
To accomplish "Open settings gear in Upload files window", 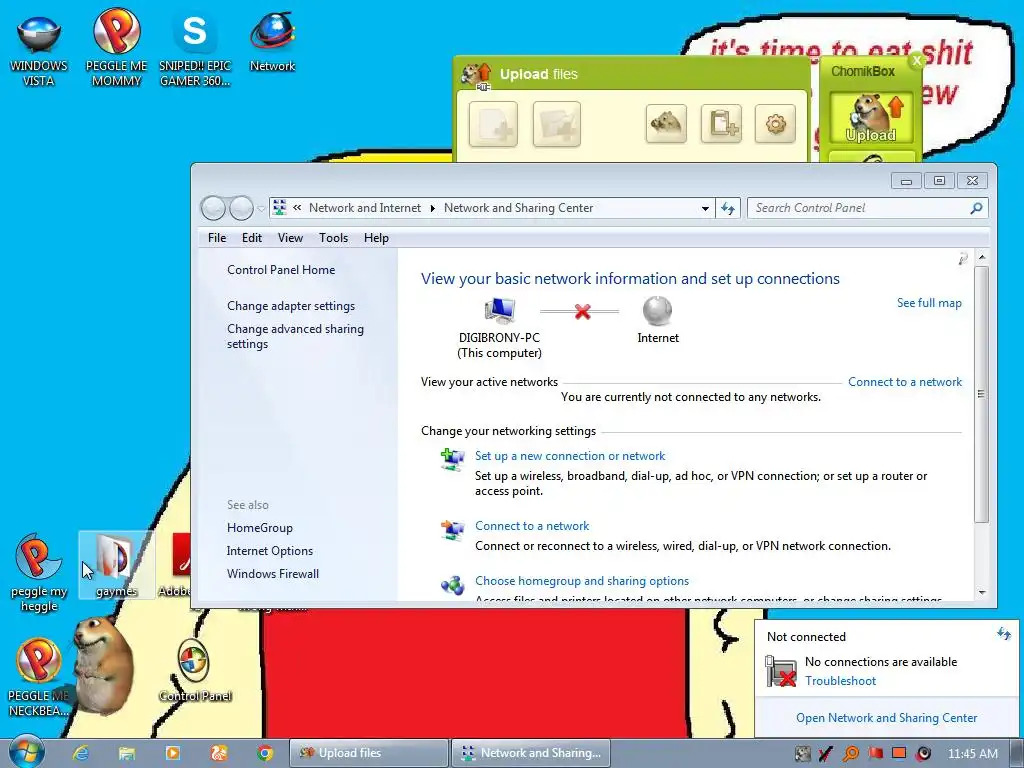I will coord(775,123).
